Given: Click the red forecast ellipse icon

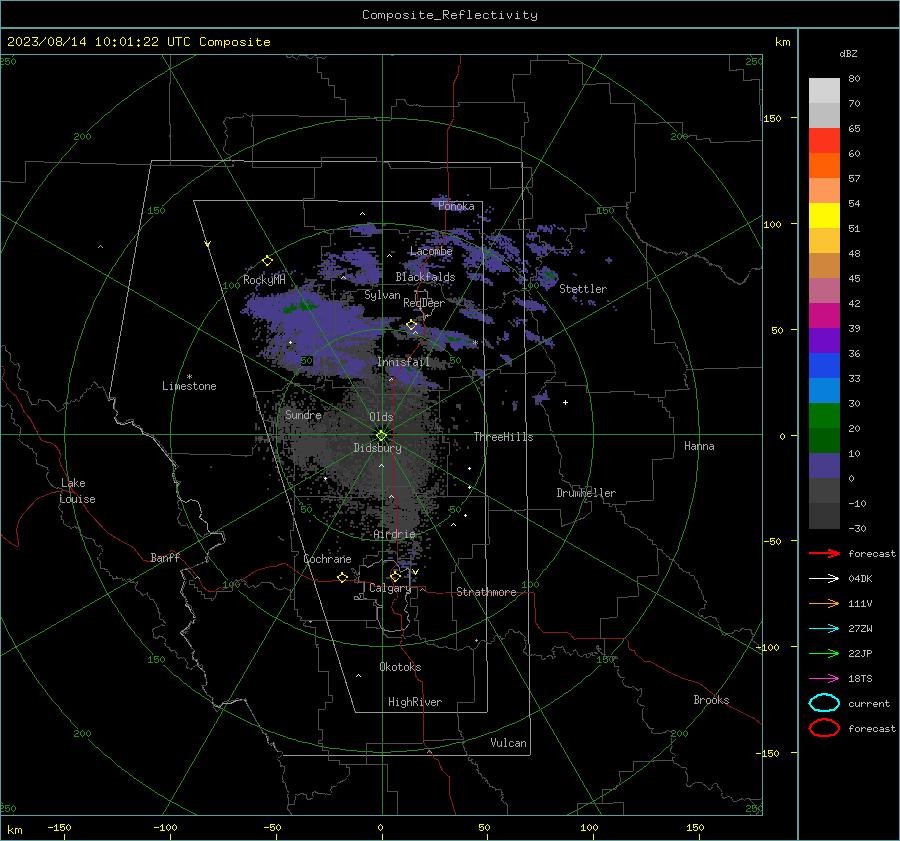Looking at the screenshot, I should (824, 728).
